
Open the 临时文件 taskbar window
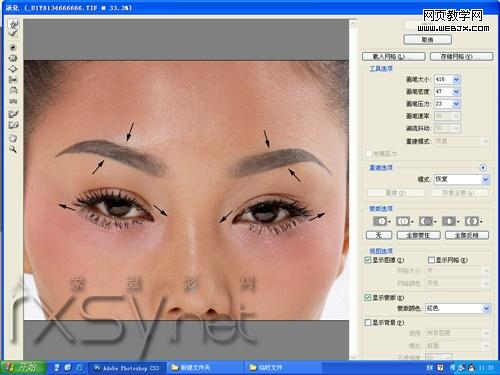pyautogui.click(x=283, y=368)
